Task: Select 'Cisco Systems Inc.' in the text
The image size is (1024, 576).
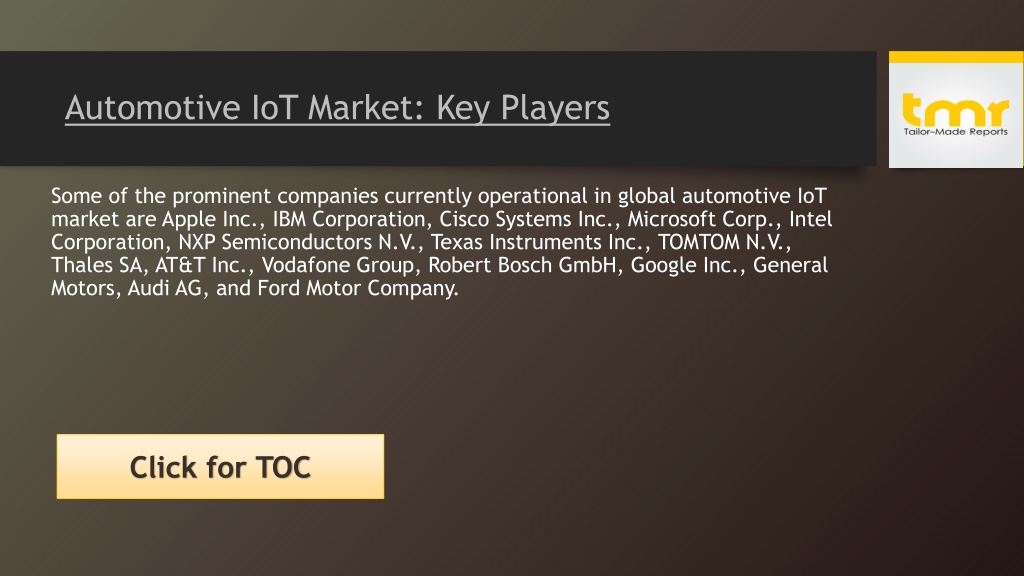Action: 526,219
